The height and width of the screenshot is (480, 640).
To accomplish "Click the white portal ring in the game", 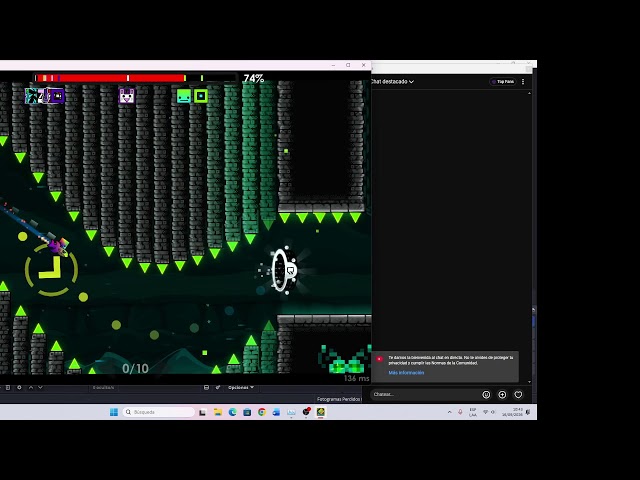I will [282, 270].
